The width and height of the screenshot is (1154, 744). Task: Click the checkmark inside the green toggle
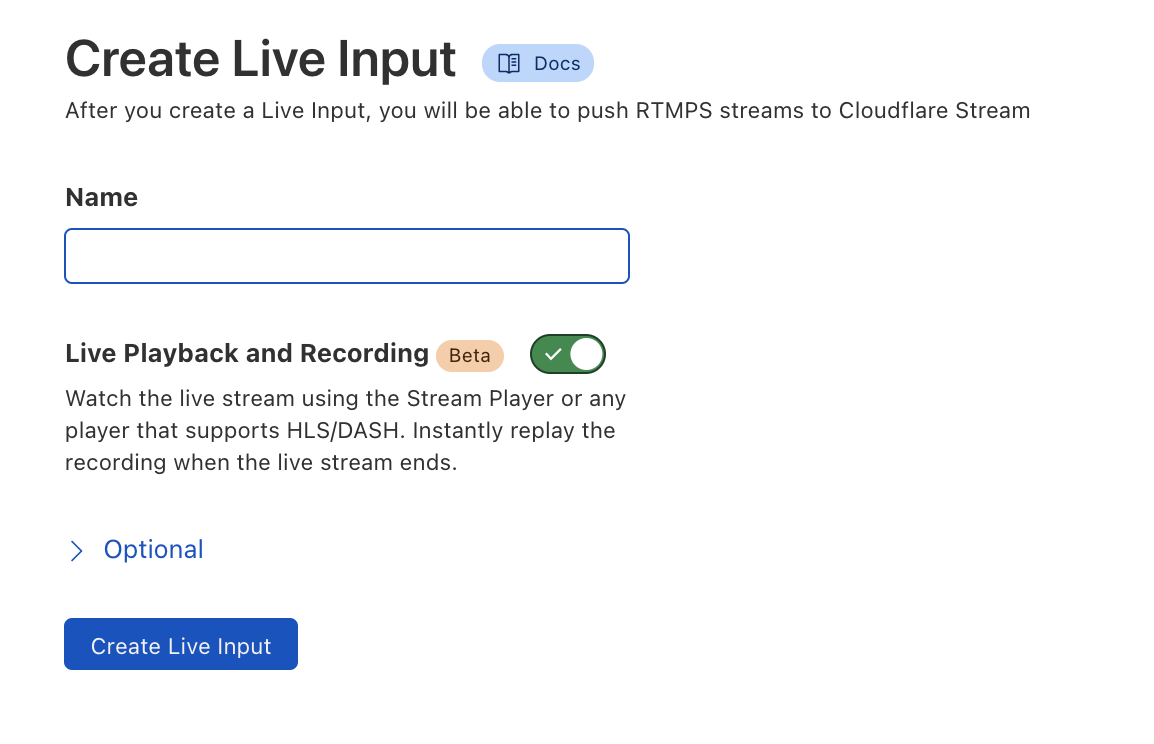tap(555, 354)
